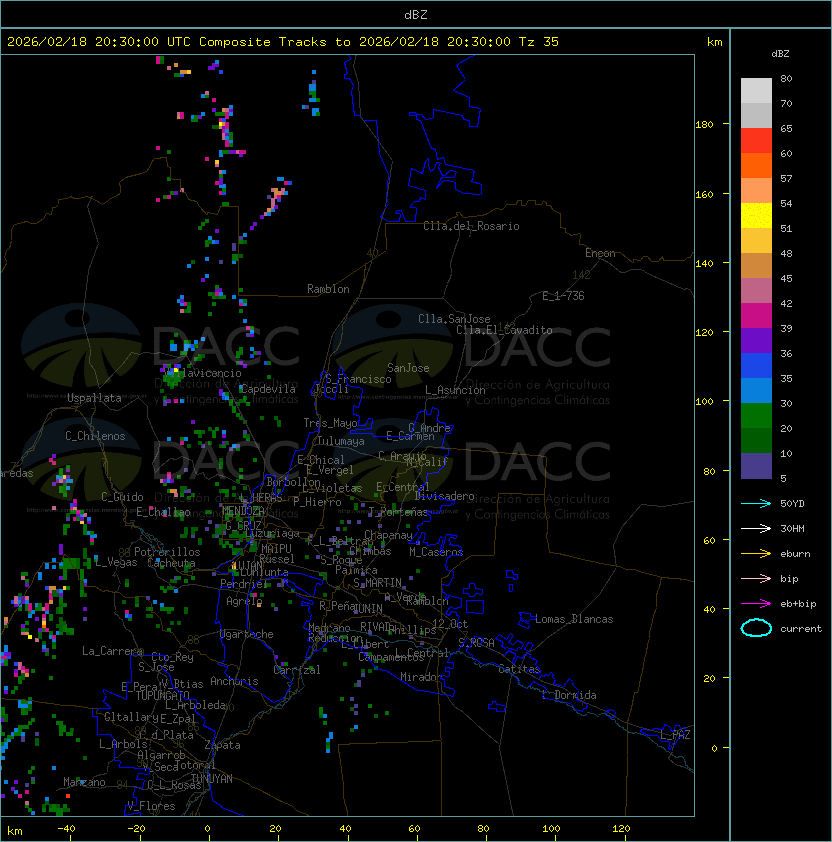This screenshot has width=832, height=842.
Task: Click the 'L_Vegas' map label
Action: pos(116,562)
